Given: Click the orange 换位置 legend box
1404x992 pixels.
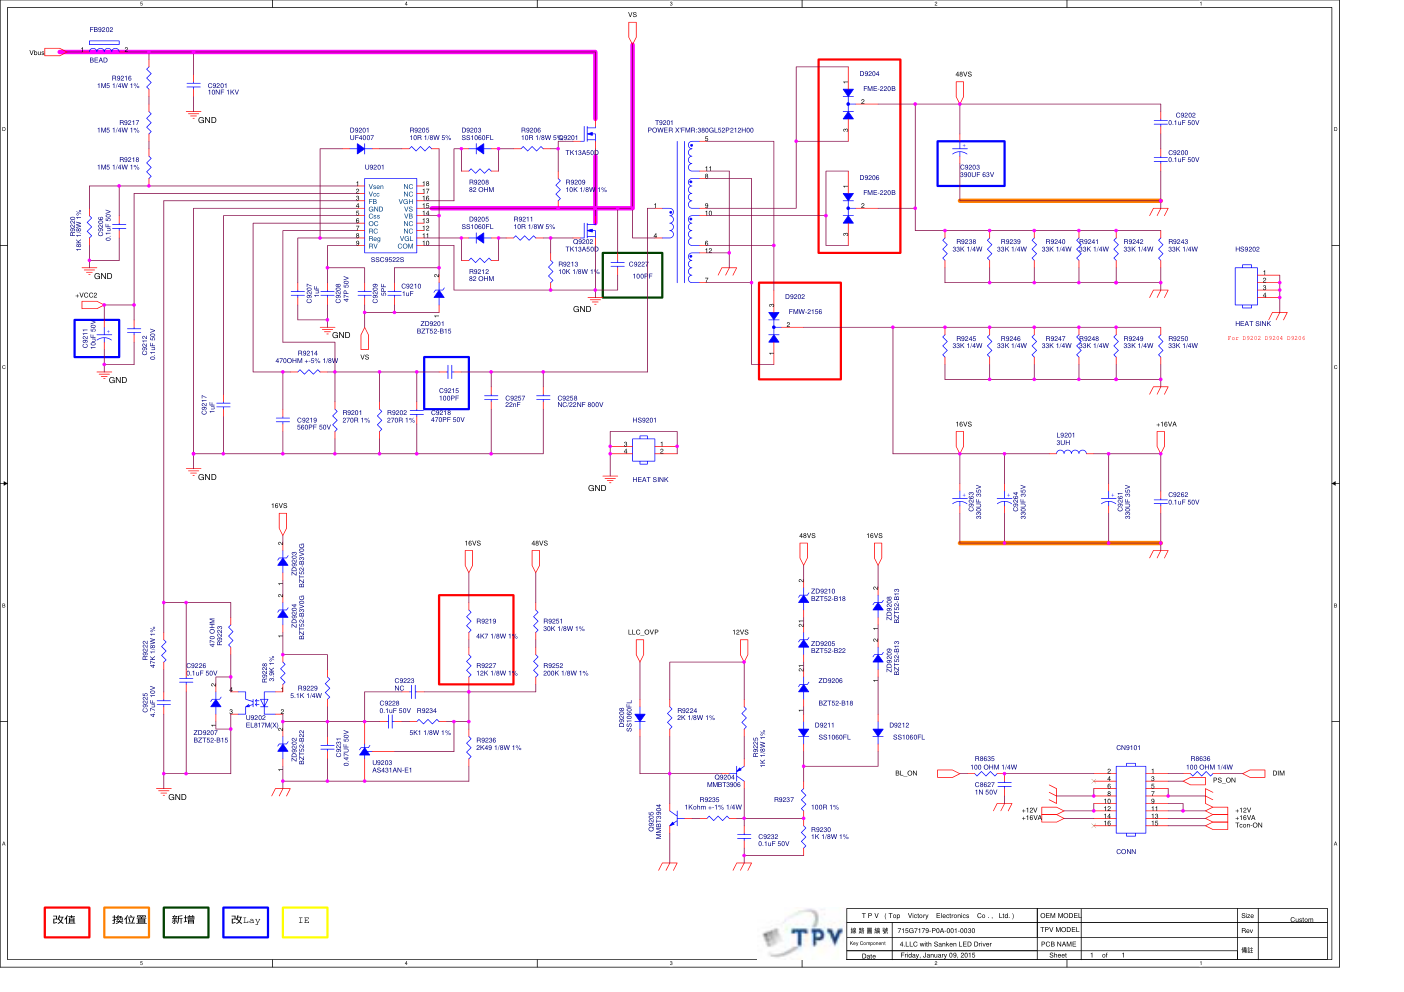Looking at the screenshot, I should point(127,921).
